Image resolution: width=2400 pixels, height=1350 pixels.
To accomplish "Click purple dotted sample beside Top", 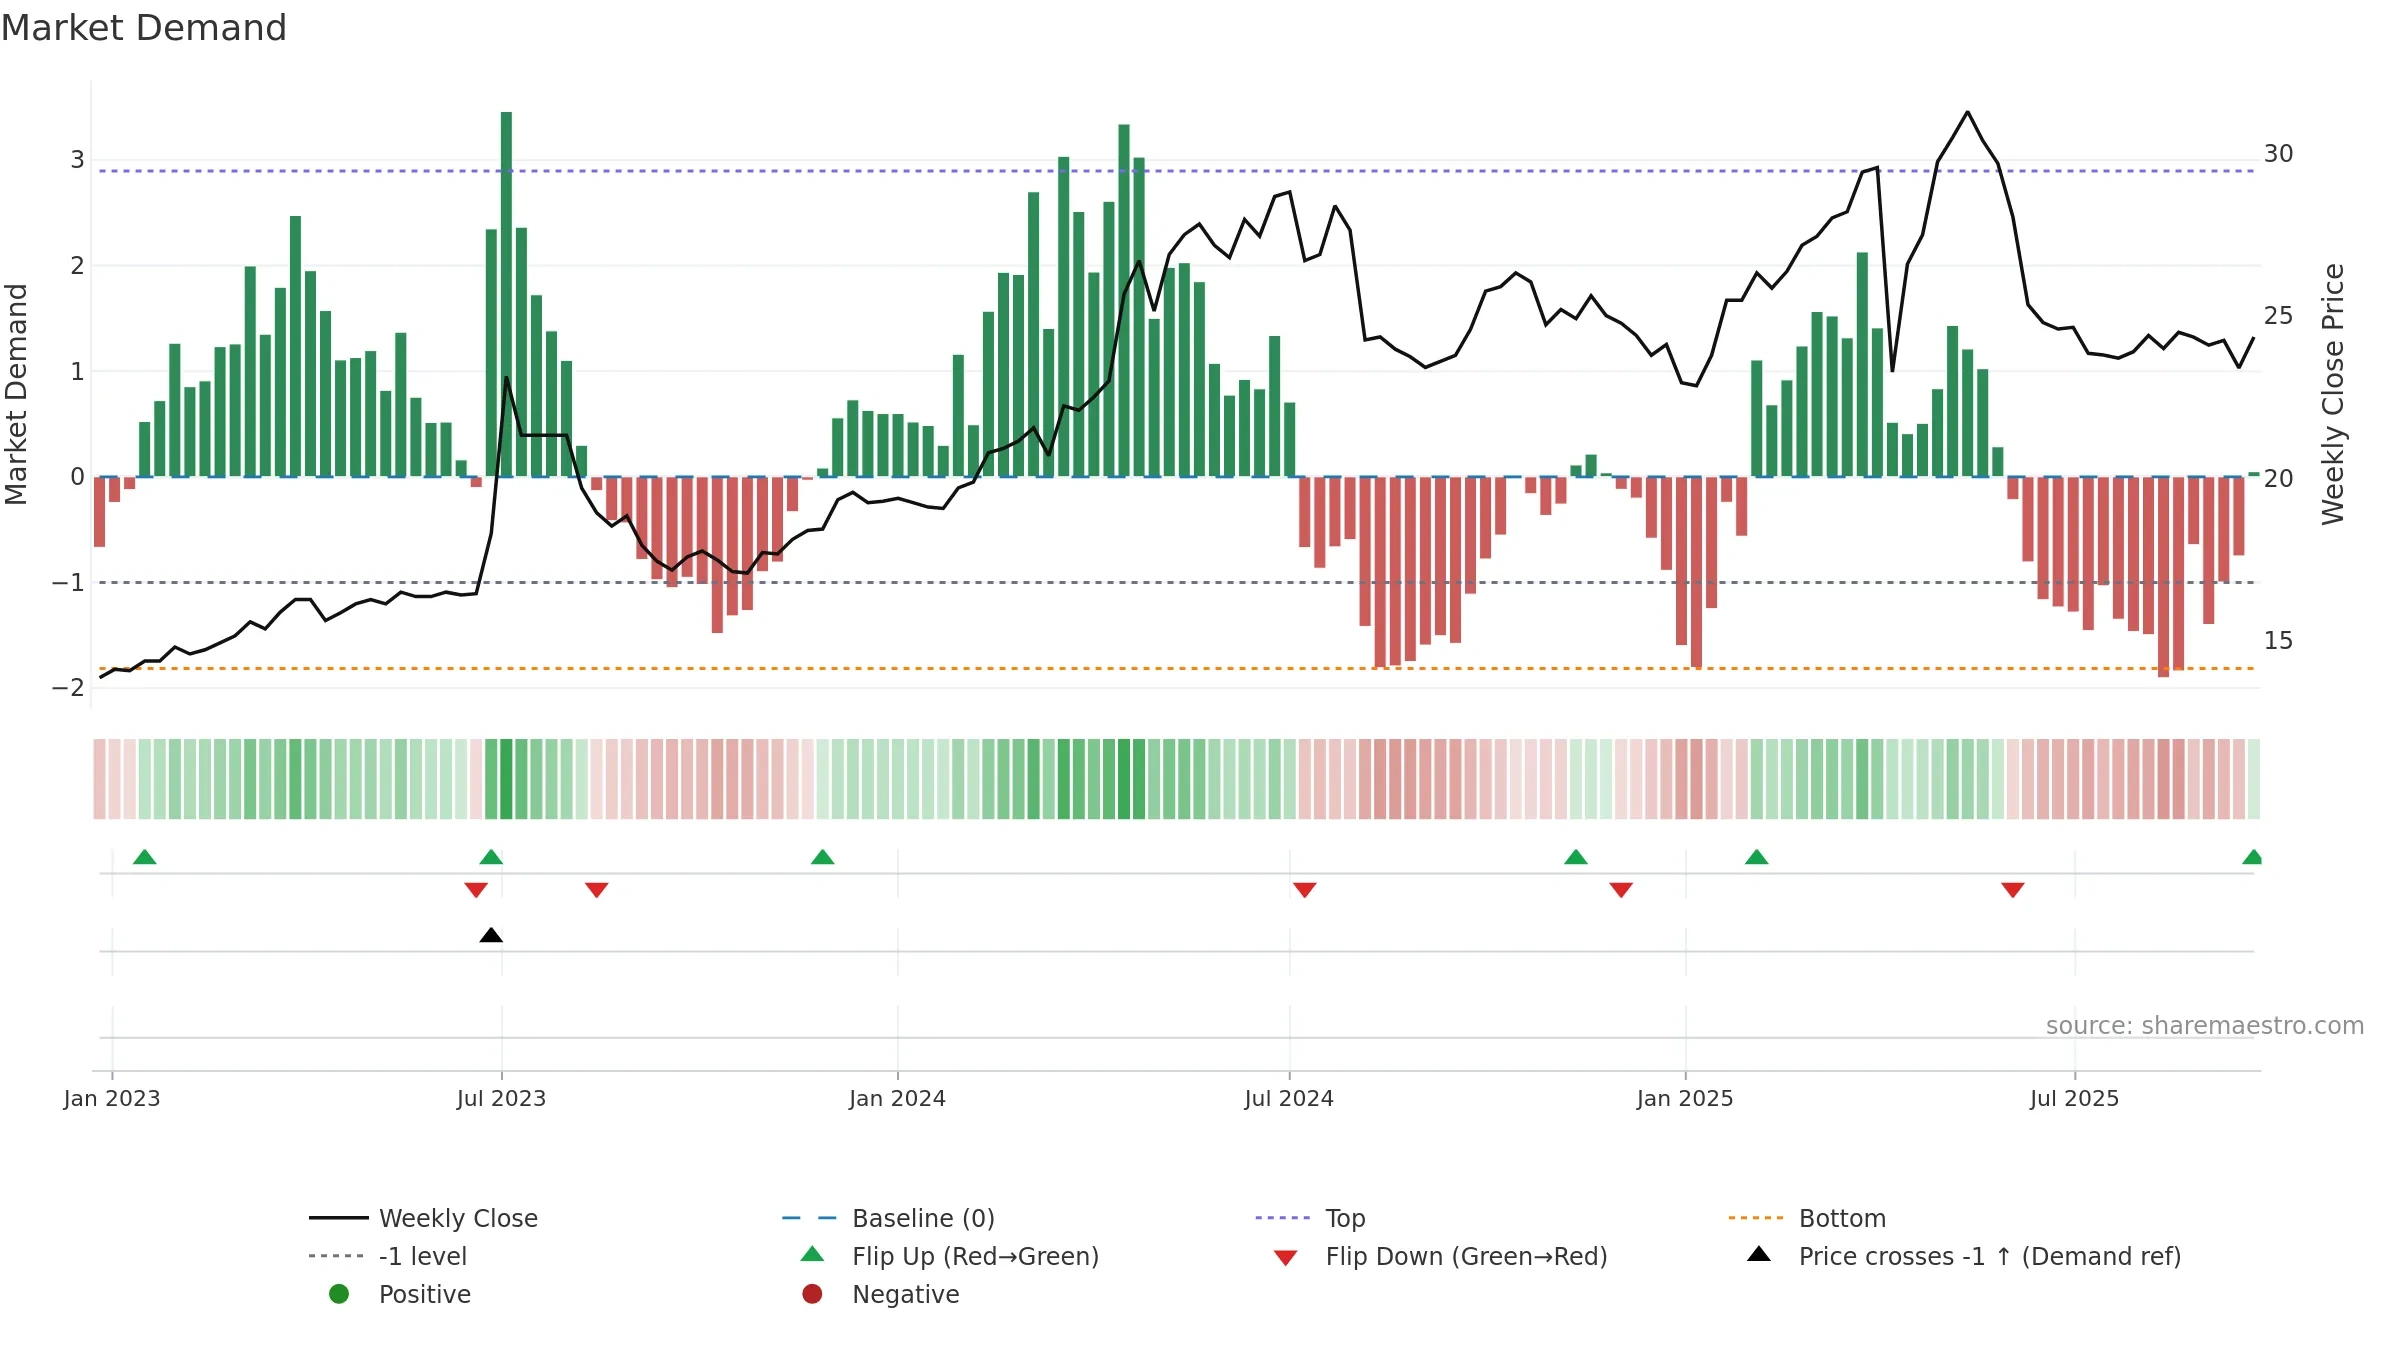I will tap(1283, 1218).
